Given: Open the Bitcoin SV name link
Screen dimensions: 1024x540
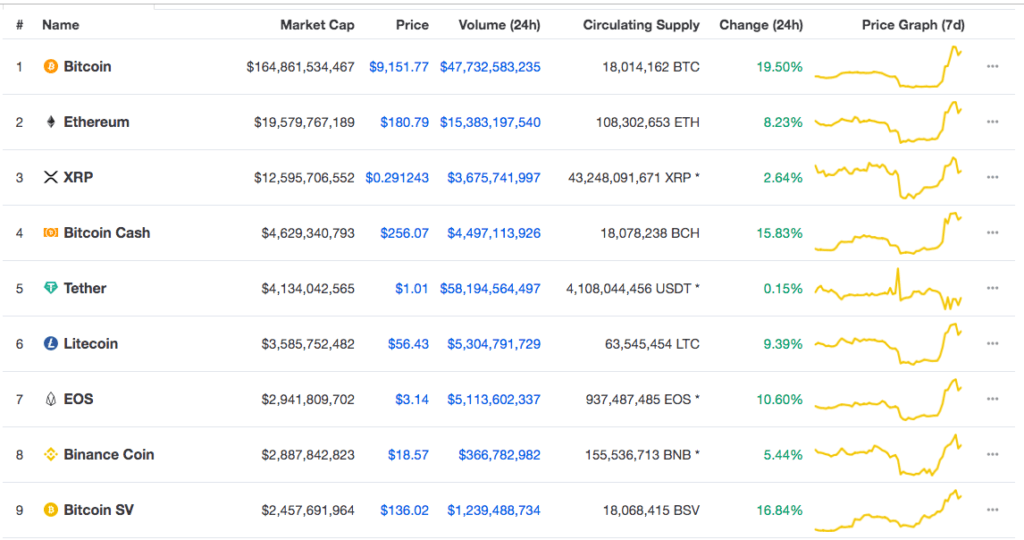Looking at the screenshot, I should (x=99, y=510).
